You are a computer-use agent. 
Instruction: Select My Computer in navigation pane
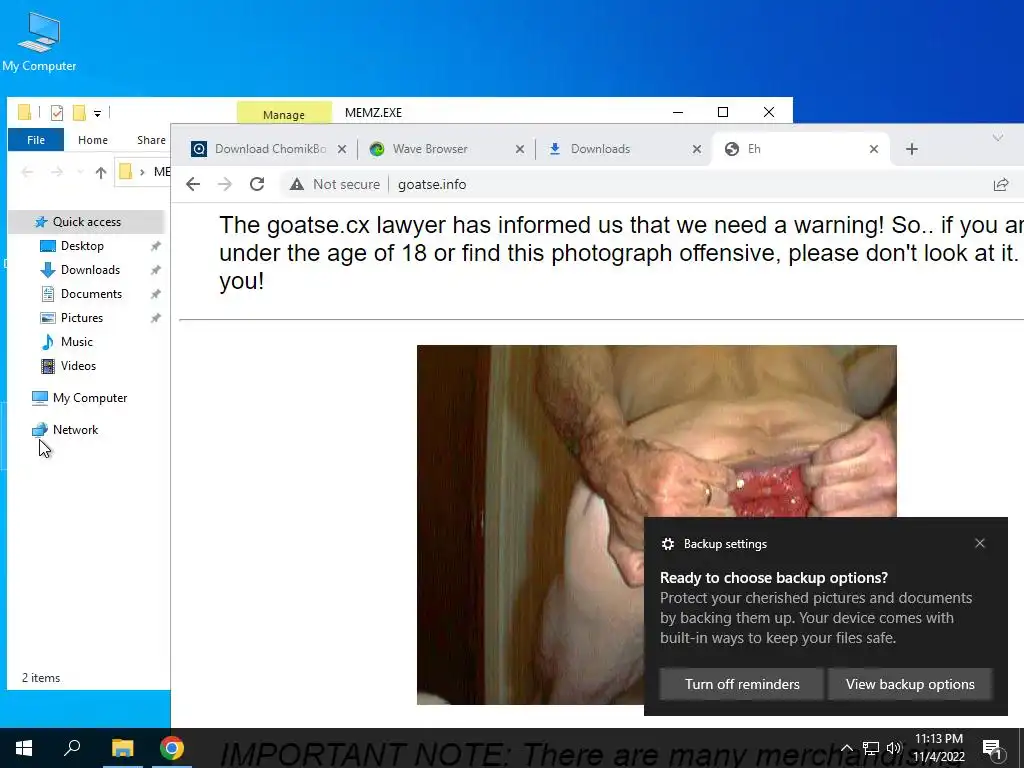tap(89, 398)
